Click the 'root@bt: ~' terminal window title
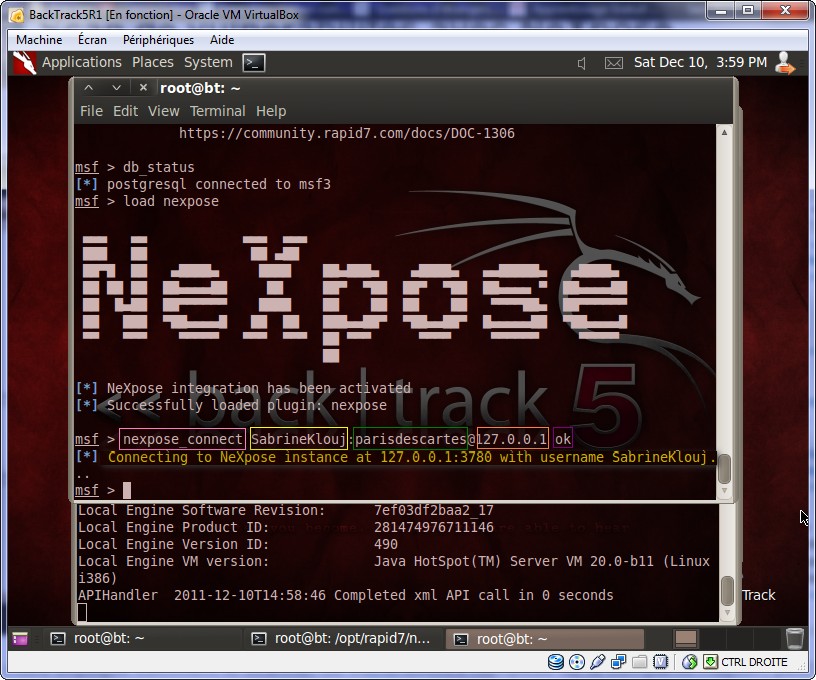 tap(200, 88)
